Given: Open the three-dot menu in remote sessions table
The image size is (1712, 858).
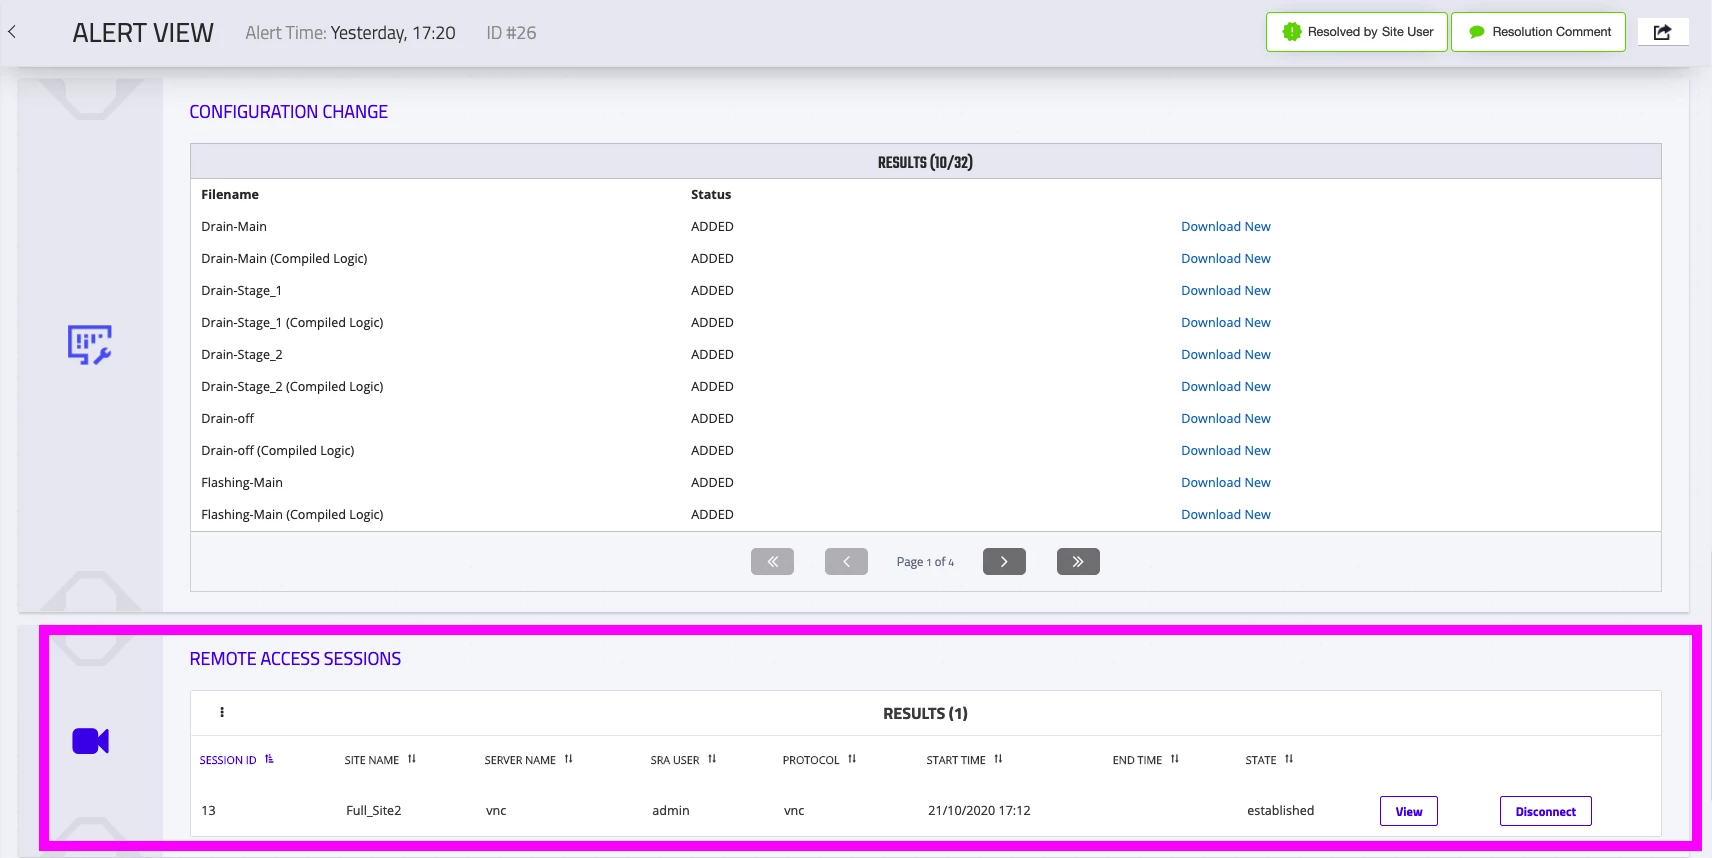Looking at the screenshot, I should click(x=222, y=713).
